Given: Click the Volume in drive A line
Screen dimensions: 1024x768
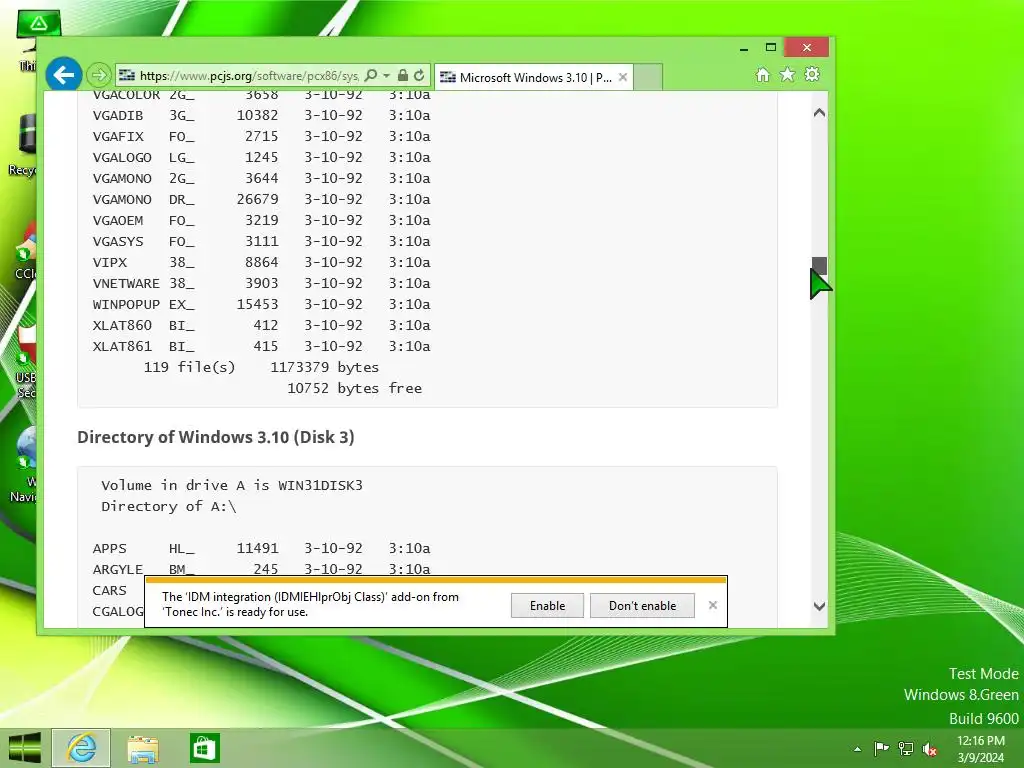Looking at the screenshot, I should [232, 485].
